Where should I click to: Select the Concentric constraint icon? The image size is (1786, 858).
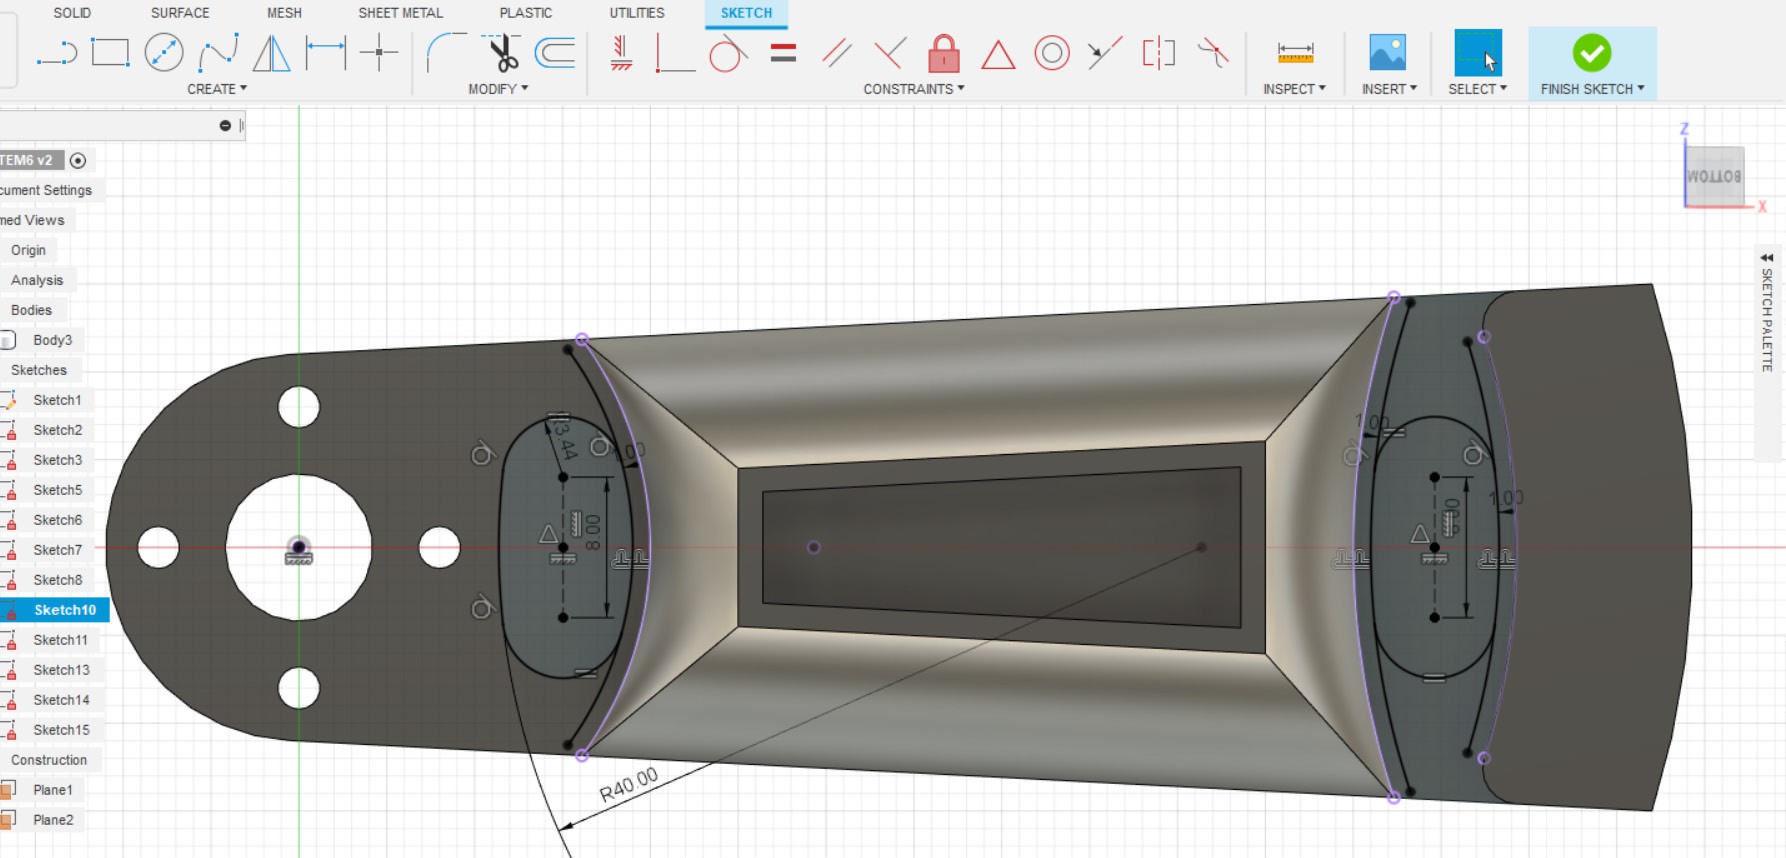click(x=1051, y=53)
